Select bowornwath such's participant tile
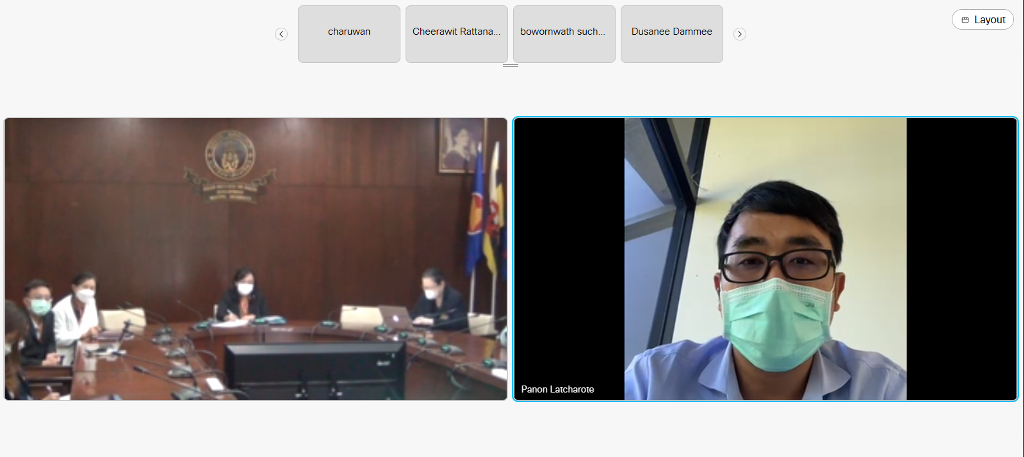Viewport: 1024px width, 457px height. click(x=564, y=33)
